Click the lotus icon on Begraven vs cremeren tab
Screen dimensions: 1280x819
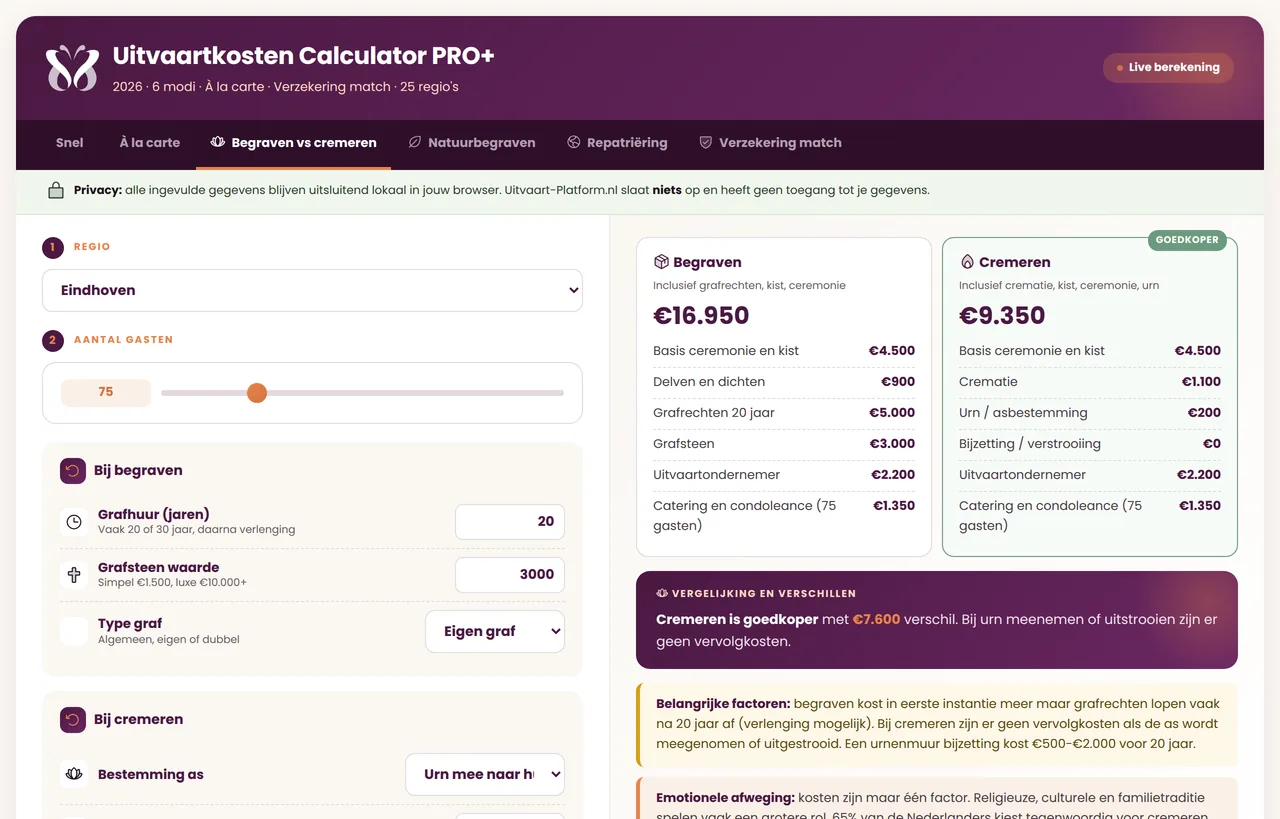pos(218,142)
